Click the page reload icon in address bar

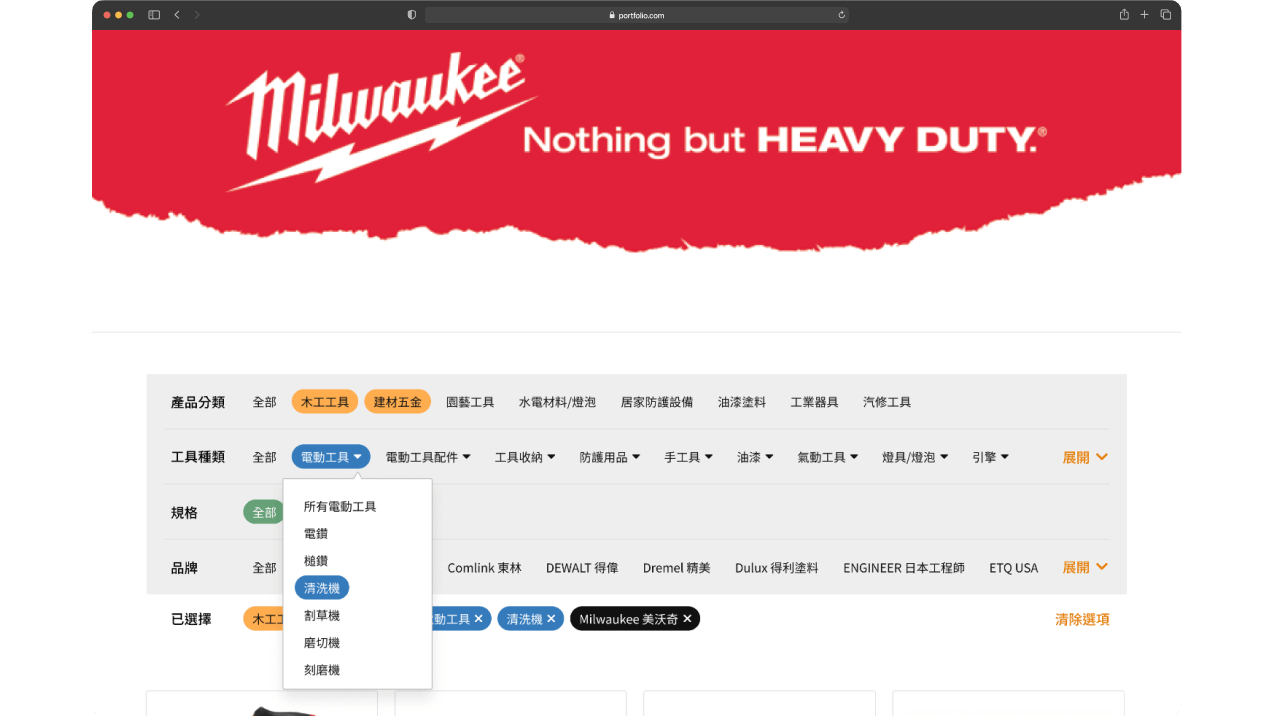coord(841,15)
